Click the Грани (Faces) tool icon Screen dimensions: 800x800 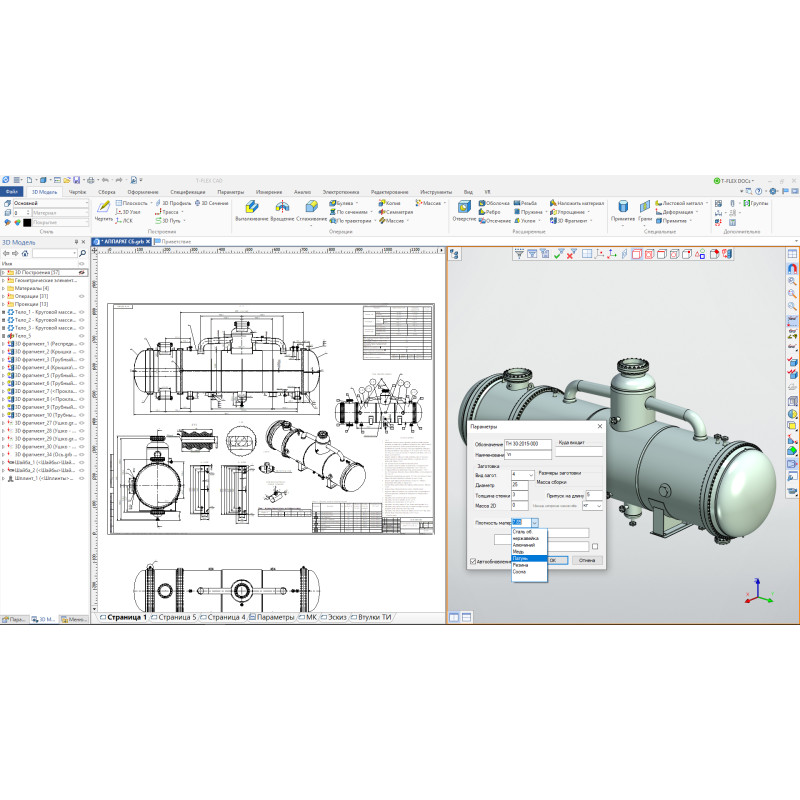(x=645, y=209)
